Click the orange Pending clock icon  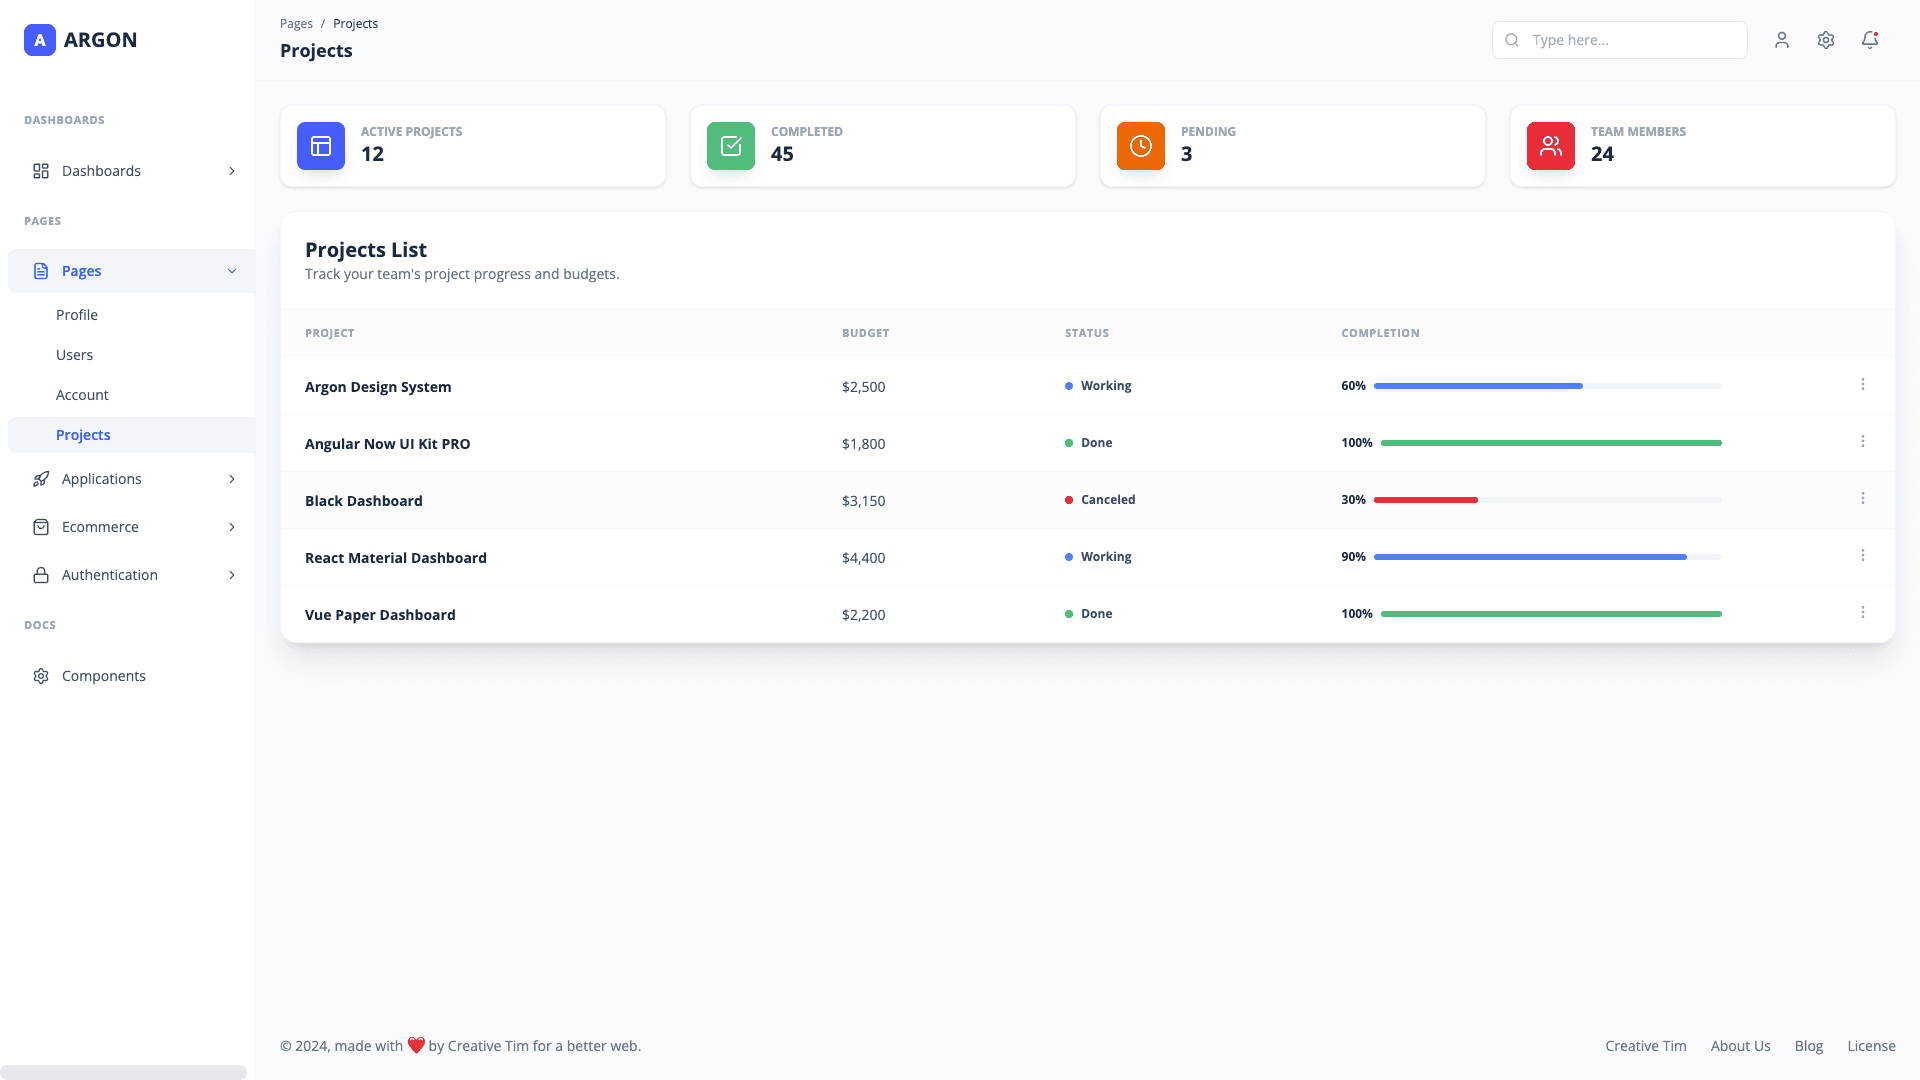[x=1140, y=146]
